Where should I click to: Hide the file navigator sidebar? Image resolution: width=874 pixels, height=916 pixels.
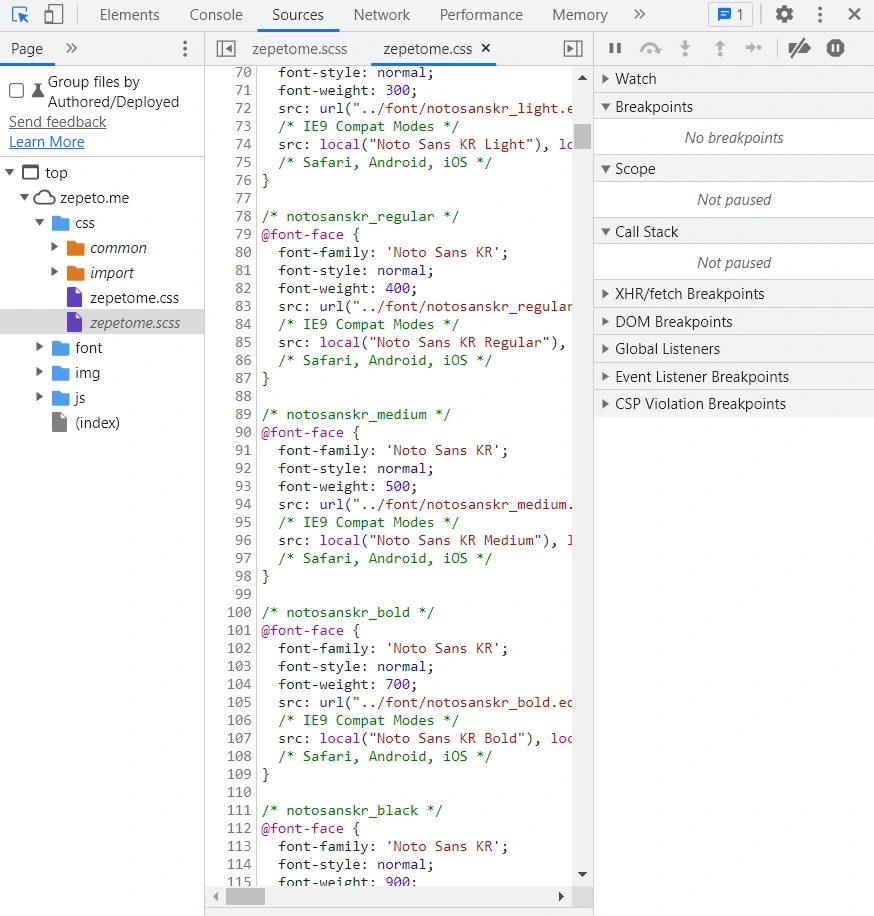pos(226,48)
